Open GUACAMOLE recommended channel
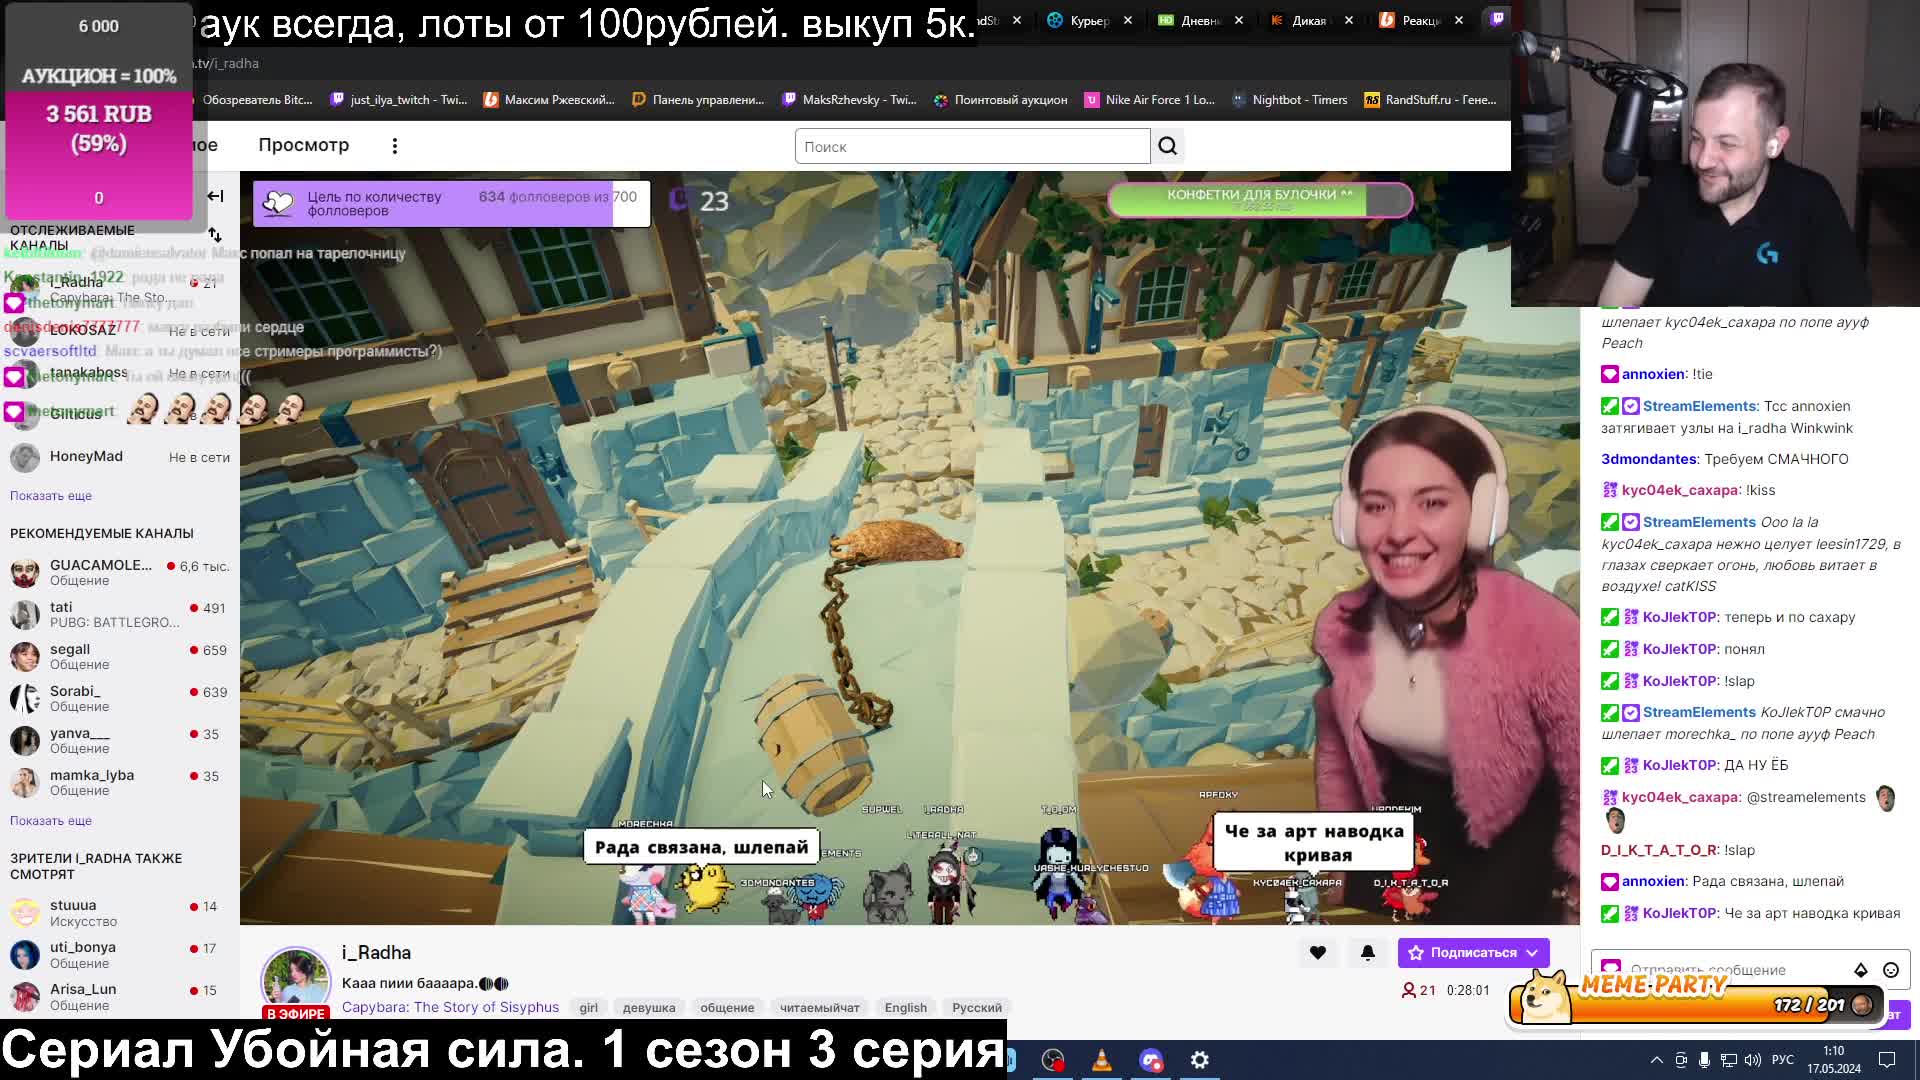1920x1080 pixels. 120,572
